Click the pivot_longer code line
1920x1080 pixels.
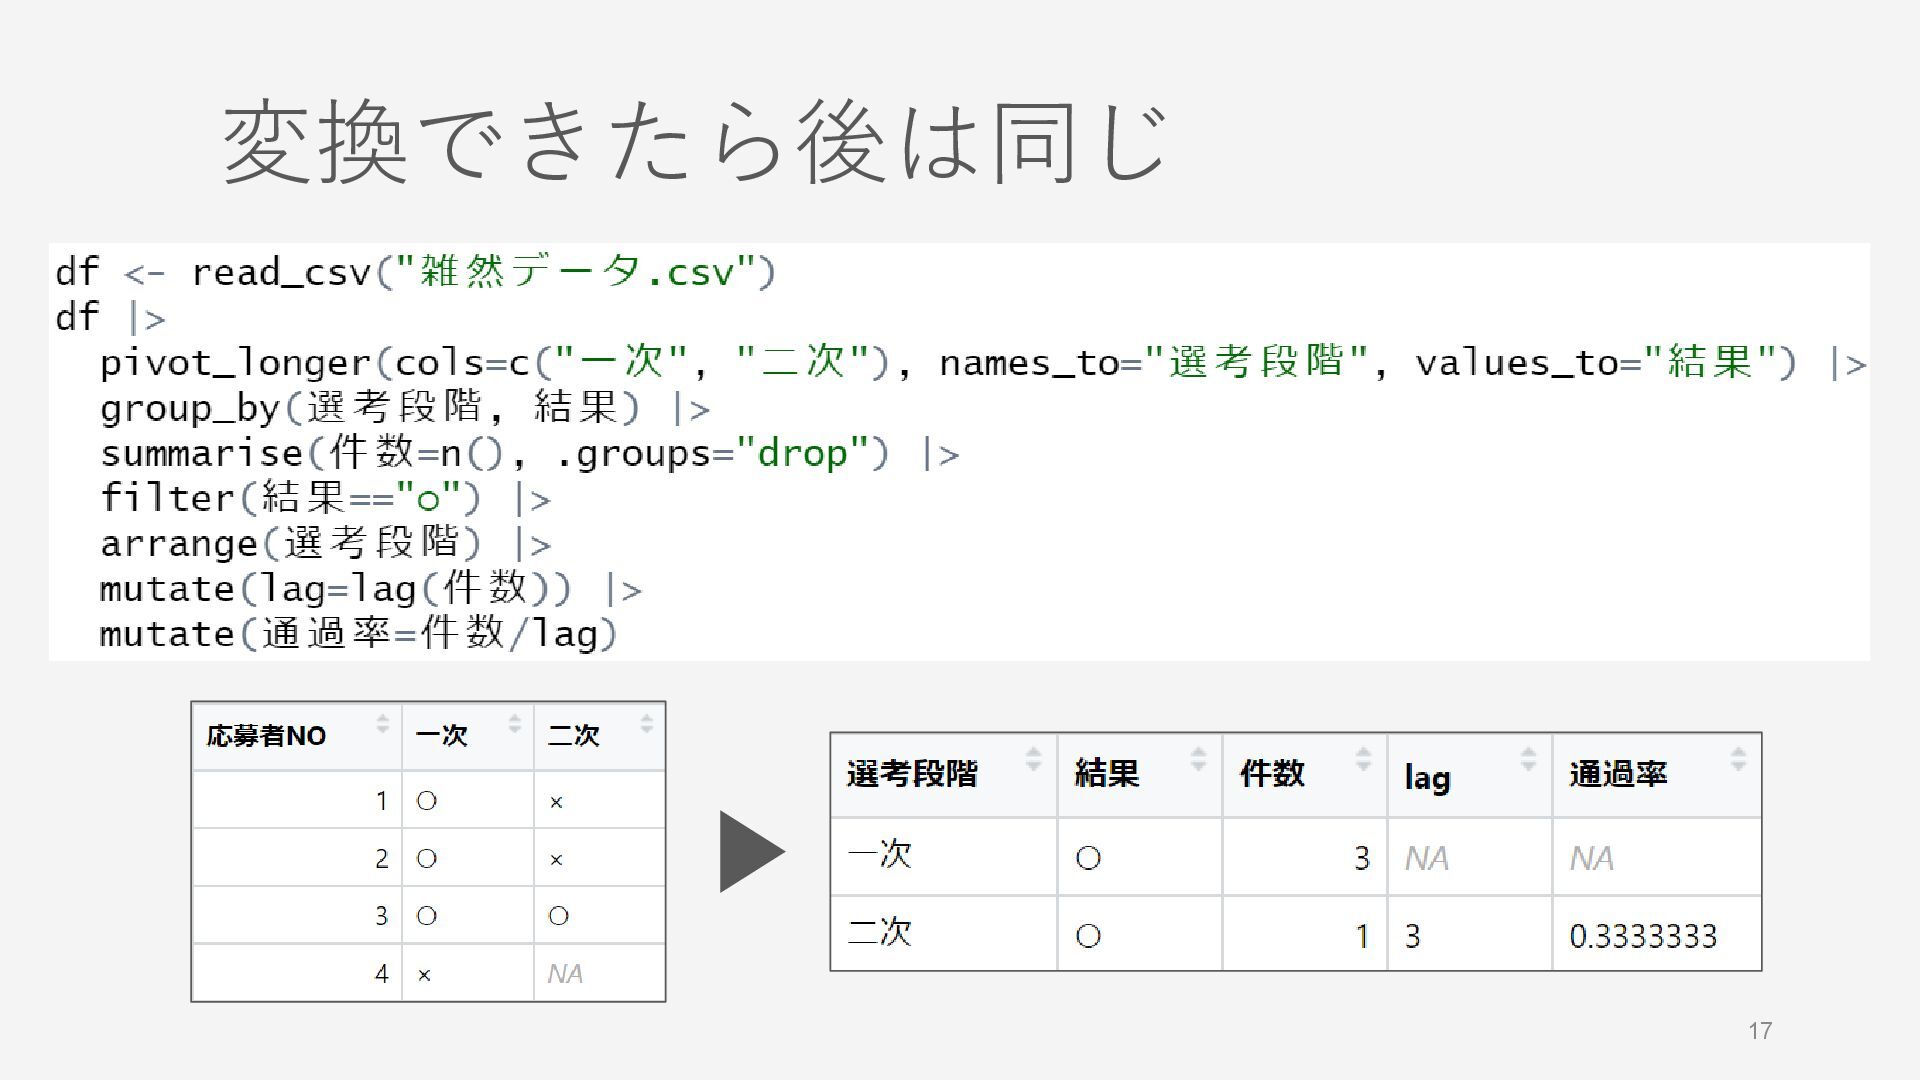[983, 363]
